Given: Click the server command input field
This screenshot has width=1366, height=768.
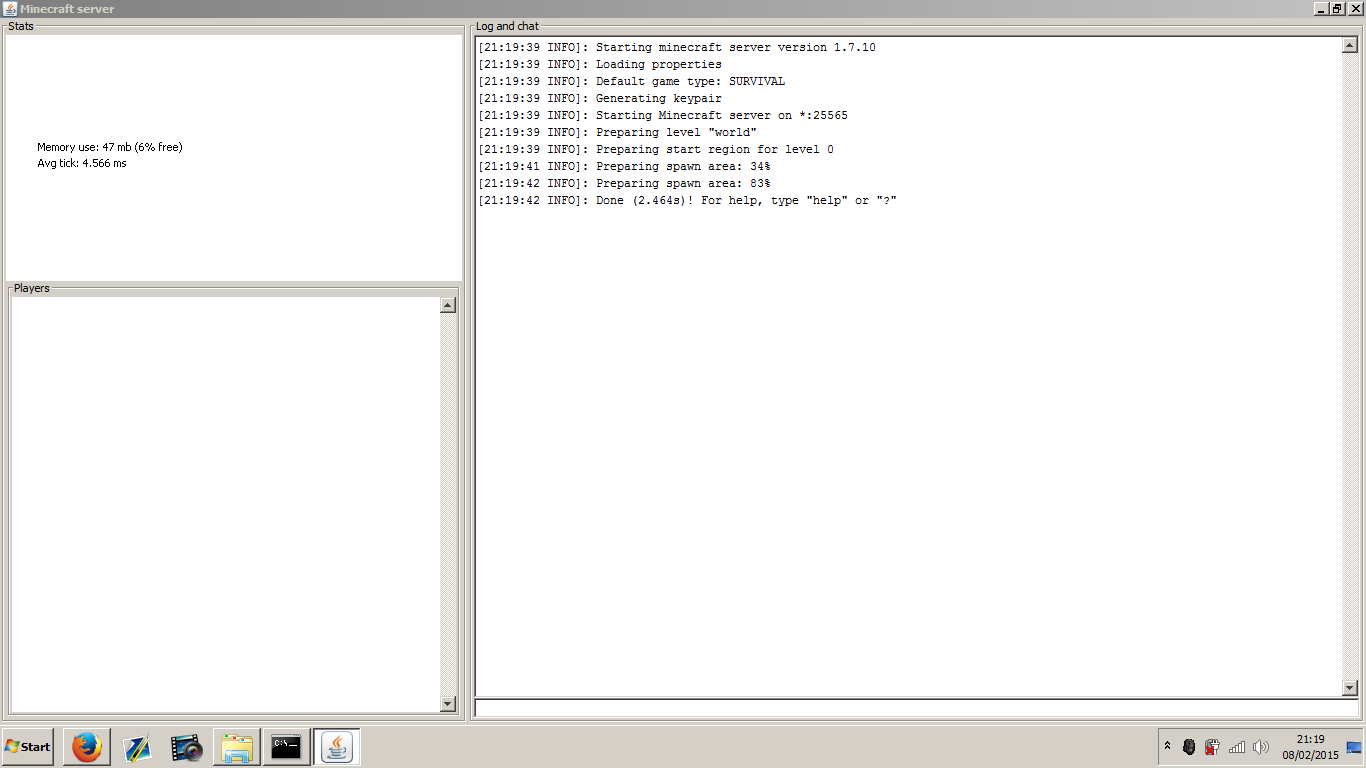Looking at the screenshot, I should pyautogui.click(x=916, y=709).
